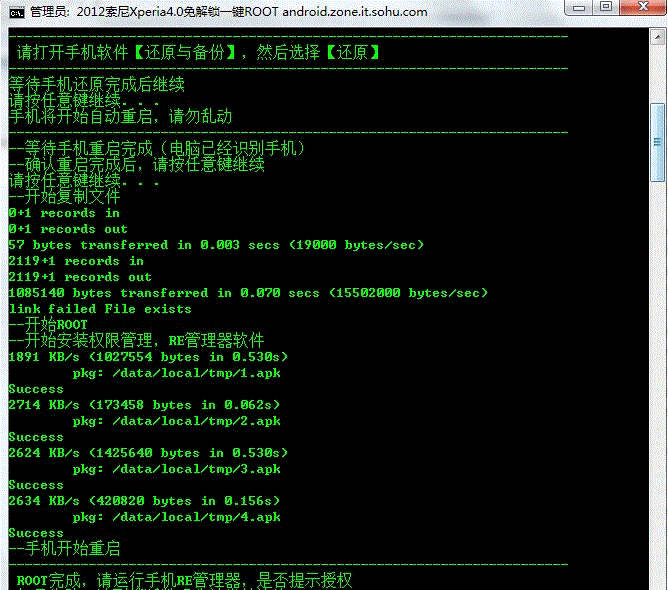668x590 pixels.
Task: Click the Success line under 4.apk
Action: tap(36, 533)
